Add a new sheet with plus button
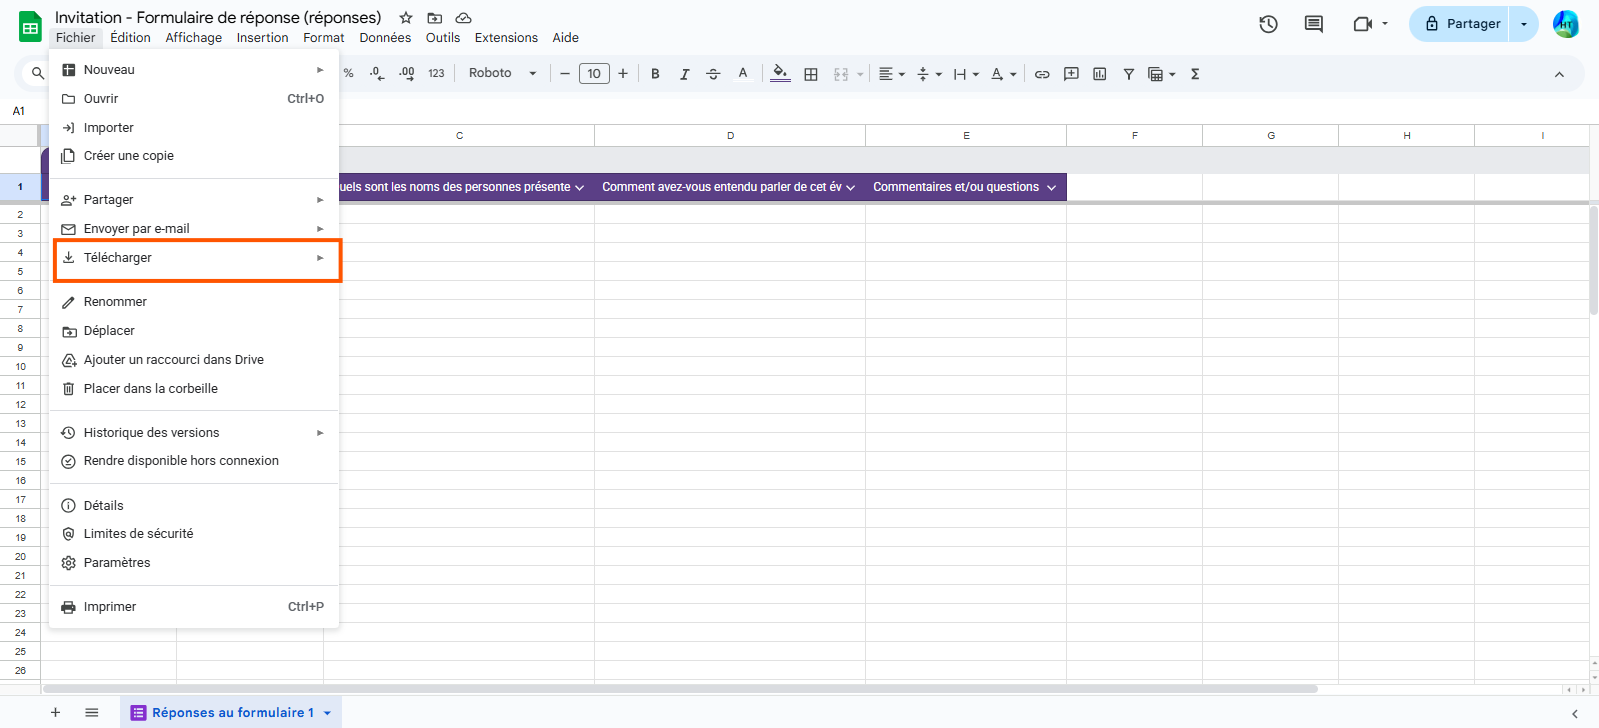This screenshot has width=1599, height=728. pos(56,713)
